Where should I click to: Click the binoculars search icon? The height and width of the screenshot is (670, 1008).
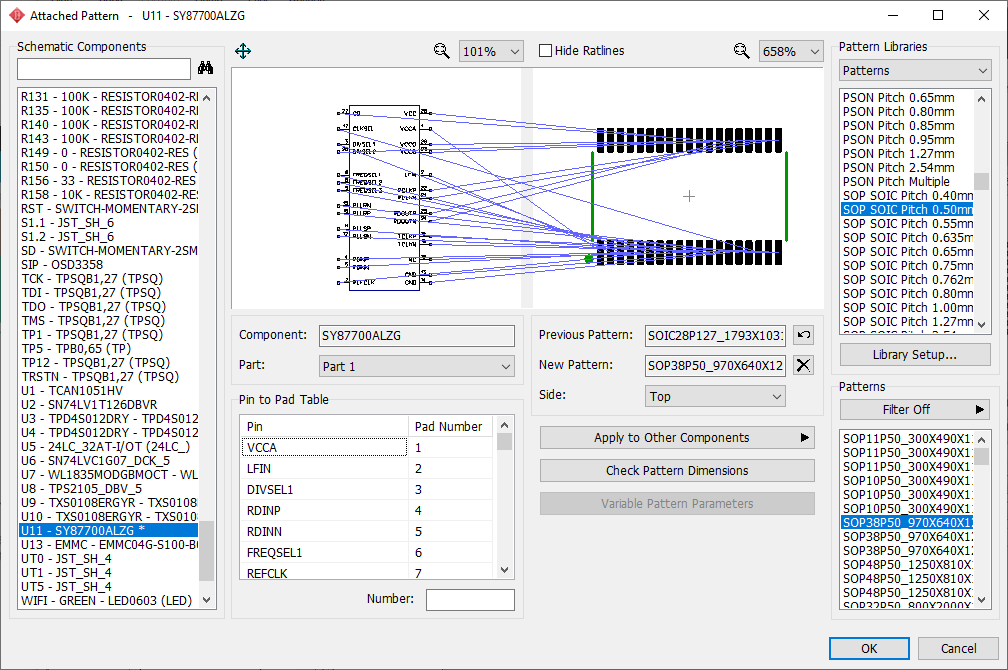coord(206,68)
